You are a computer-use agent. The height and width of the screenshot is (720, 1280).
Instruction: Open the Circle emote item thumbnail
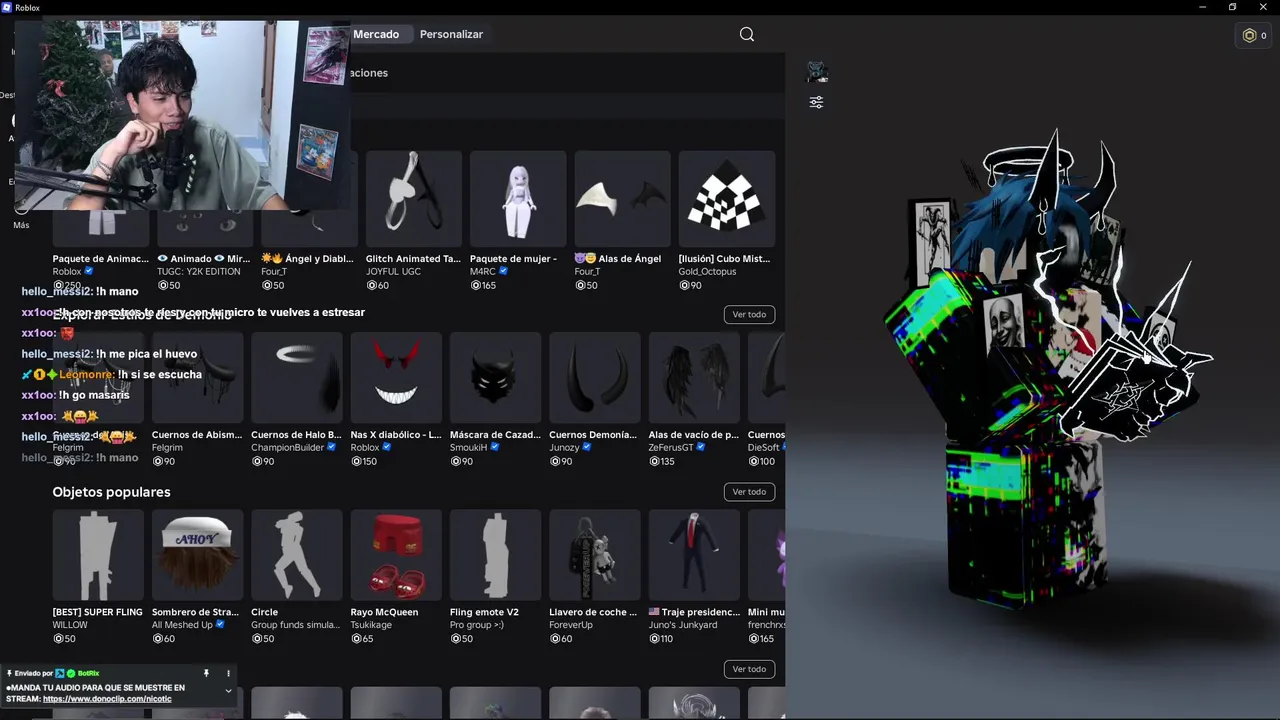click(296, 555)
